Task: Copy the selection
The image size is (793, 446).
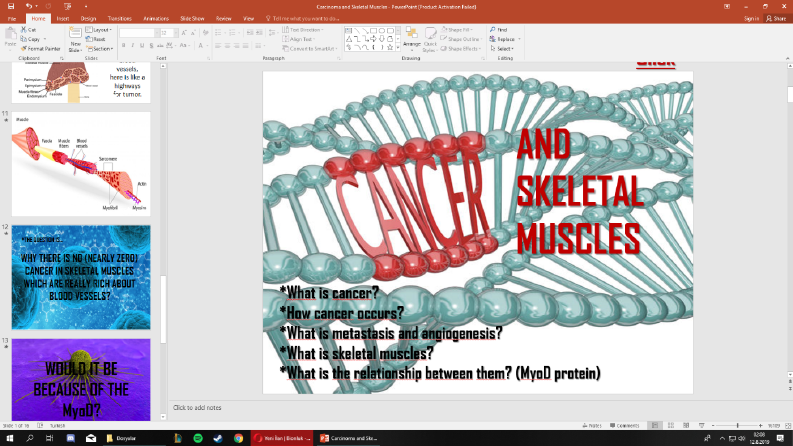Action: click(30, 39)
